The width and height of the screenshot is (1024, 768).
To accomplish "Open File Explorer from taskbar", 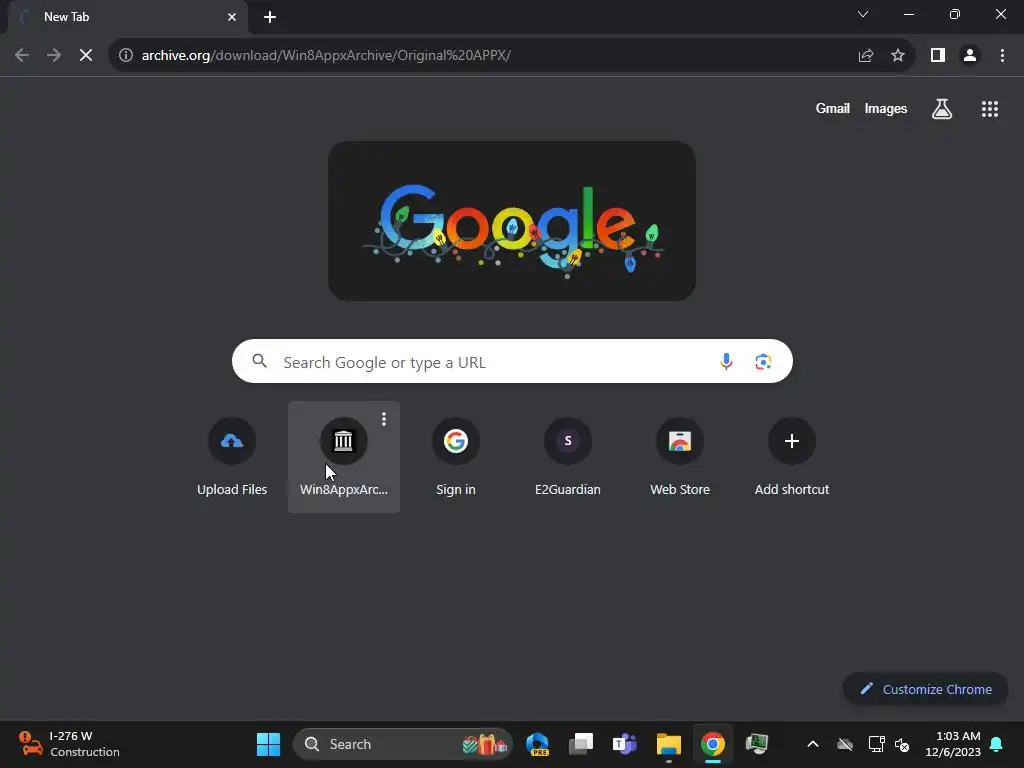I will [669, 744].
